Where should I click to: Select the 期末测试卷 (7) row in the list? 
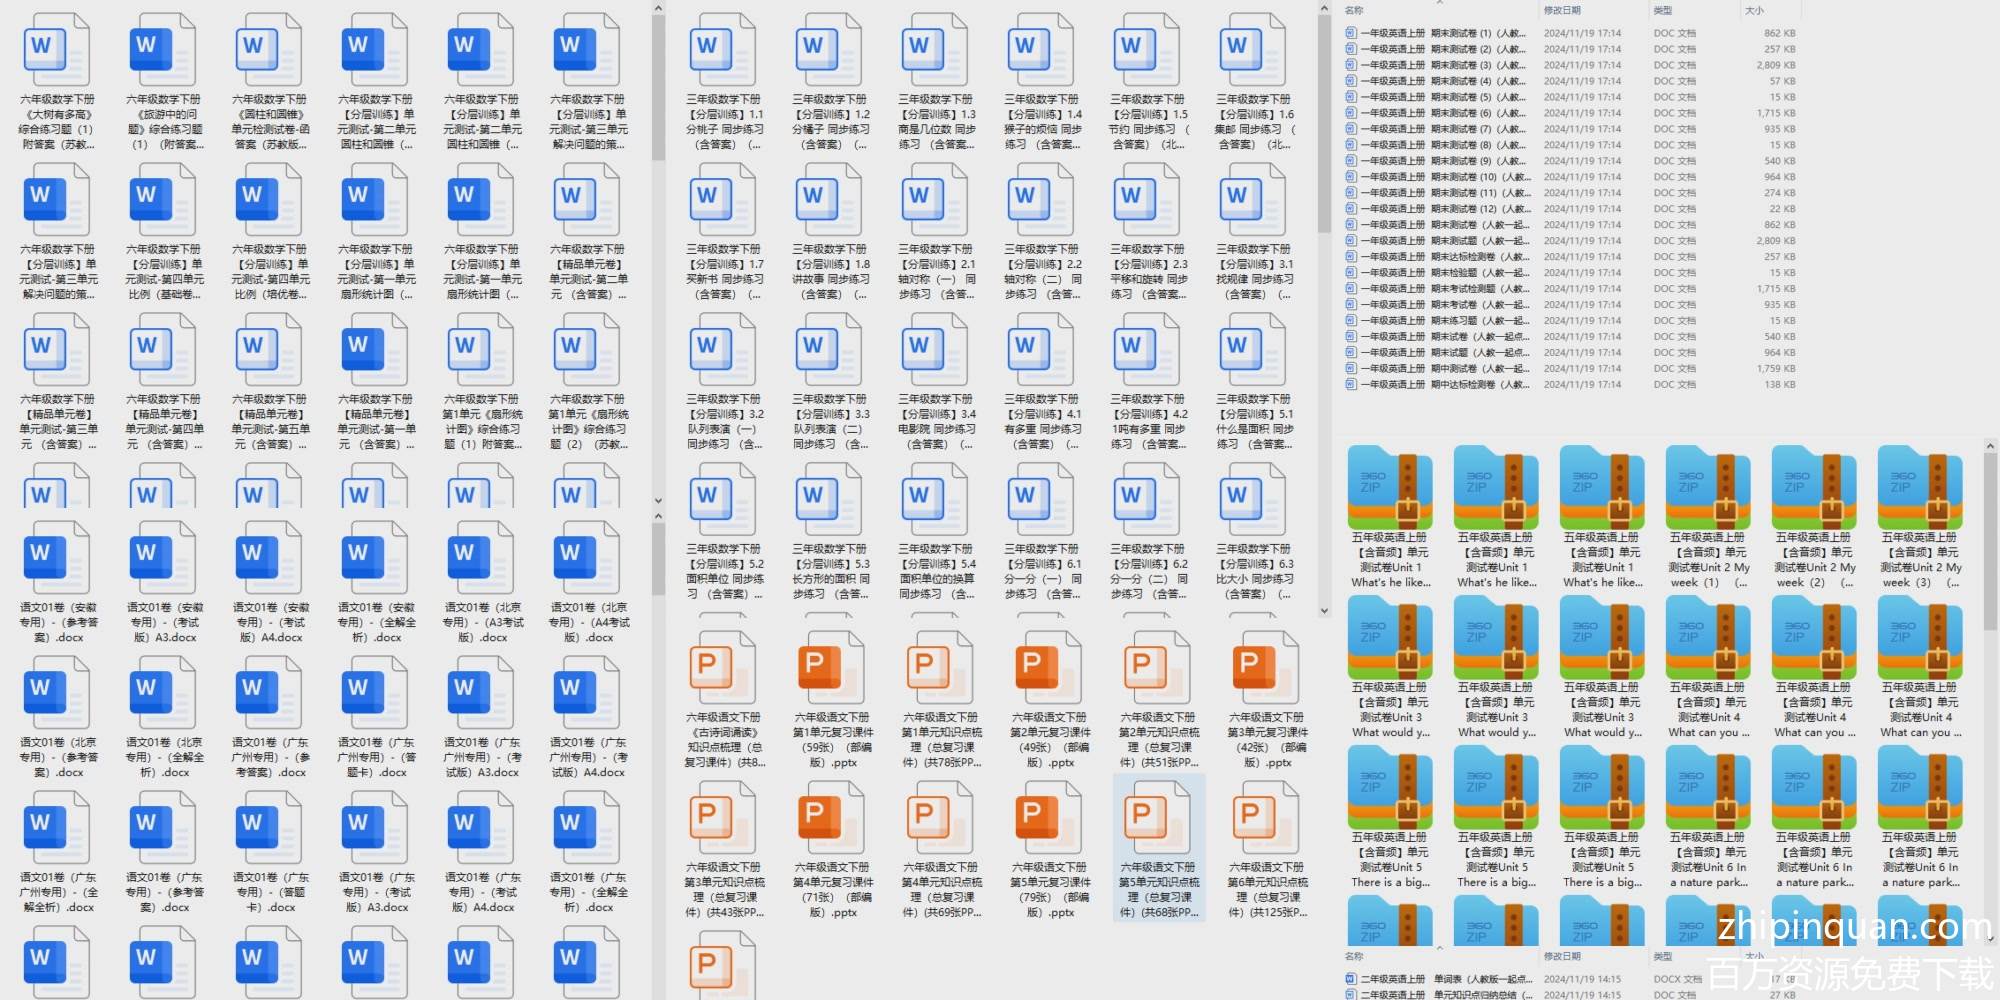[1570, 129]
